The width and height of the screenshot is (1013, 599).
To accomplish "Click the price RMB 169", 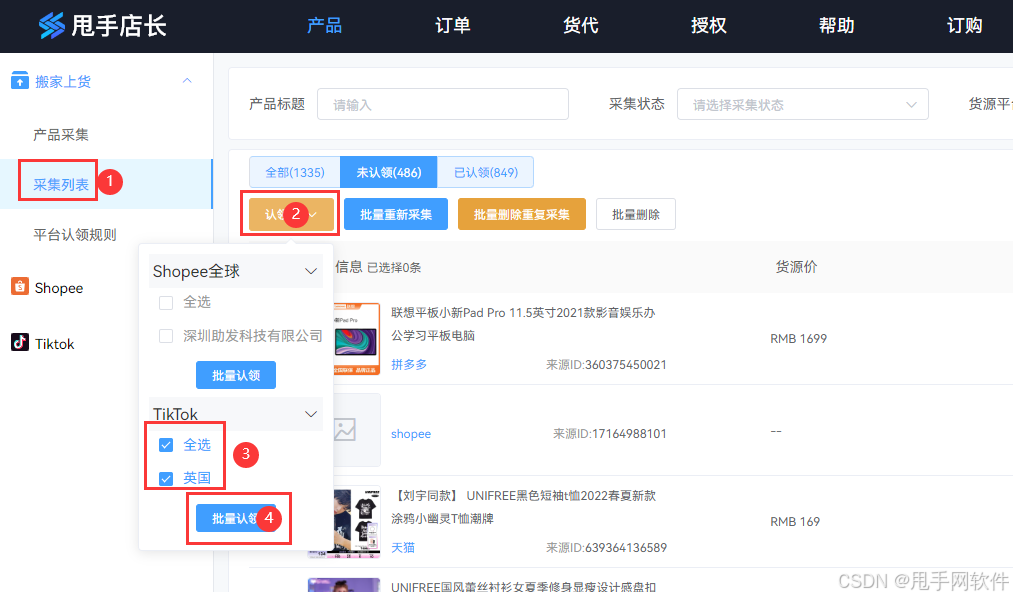I will (x=795, y=521).
